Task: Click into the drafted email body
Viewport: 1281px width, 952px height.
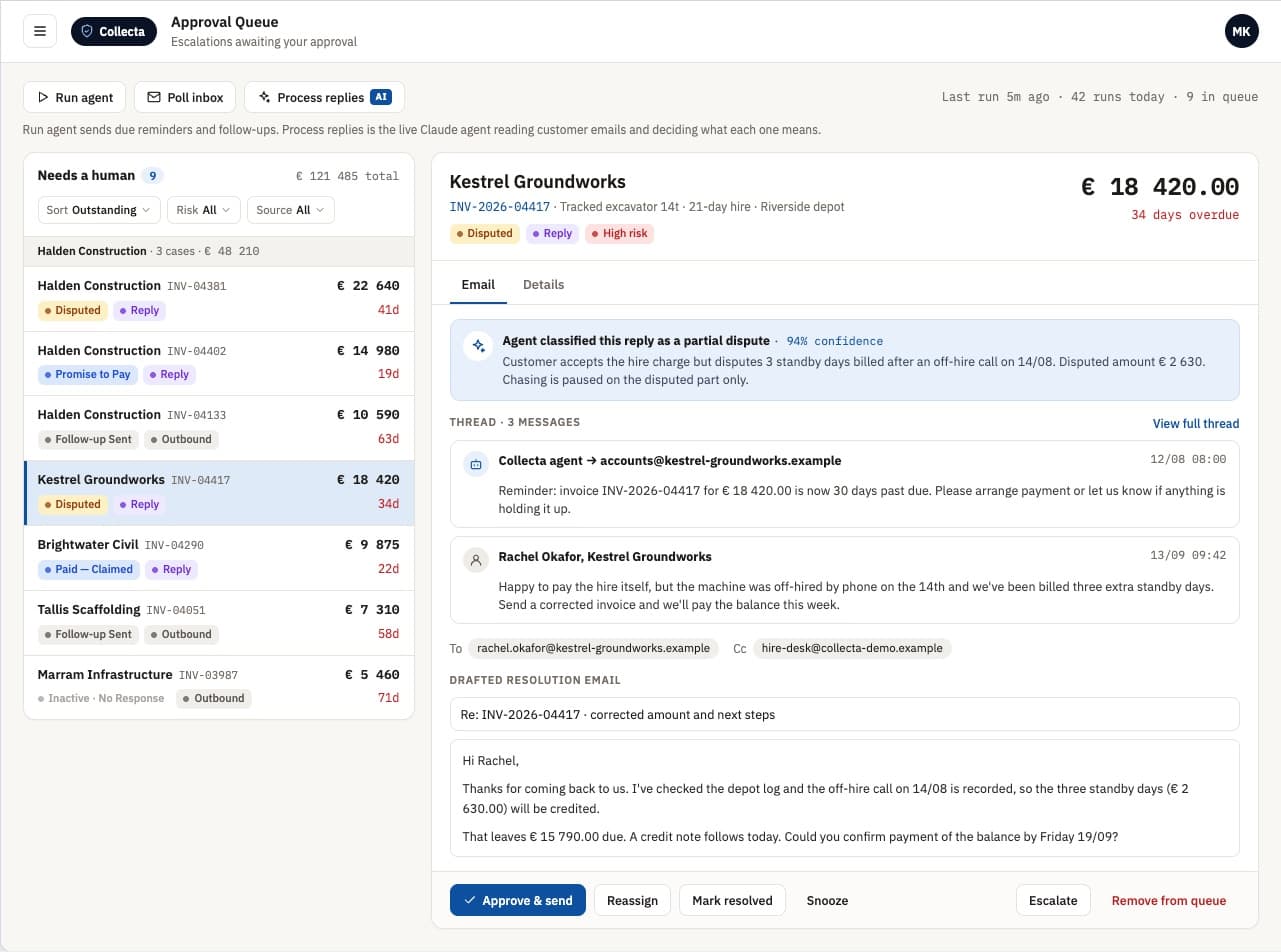Action: tap(844, 798)
